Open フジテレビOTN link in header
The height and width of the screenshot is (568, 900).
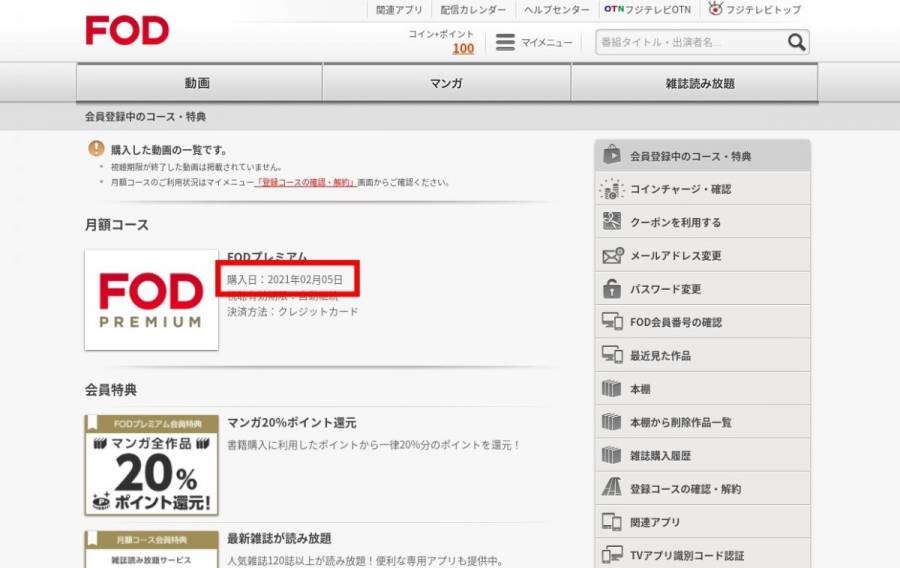point(647,9)
